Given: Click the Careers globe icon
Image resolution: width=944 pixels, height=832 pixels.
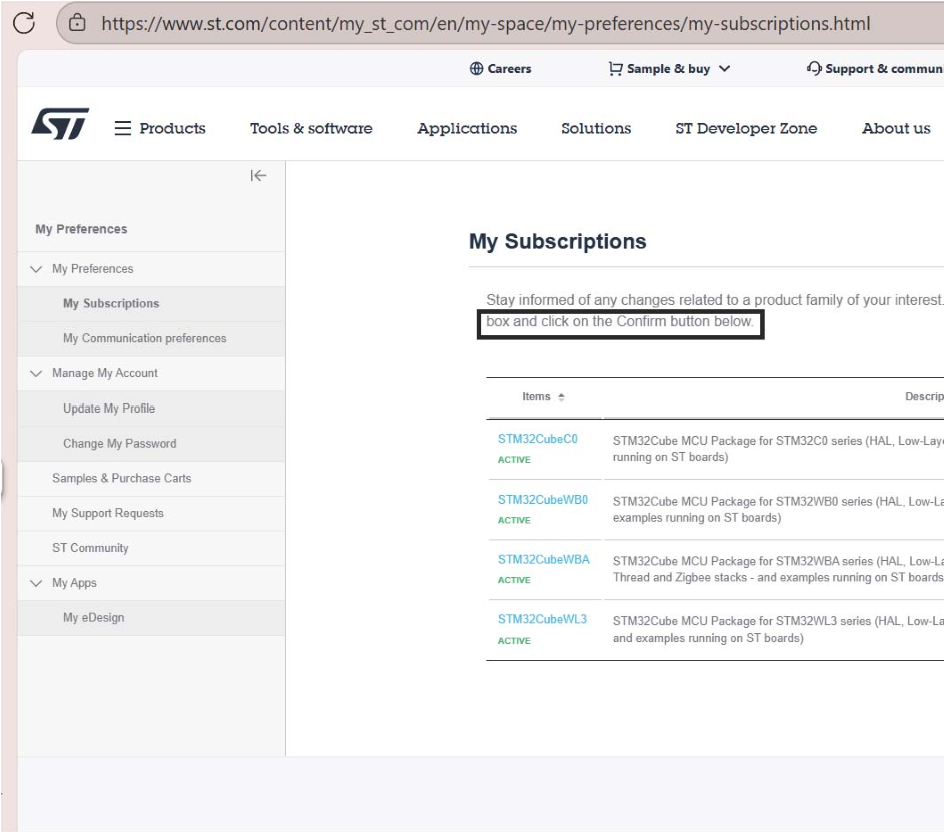Looking at the screenshot, I should click(476, 69).
